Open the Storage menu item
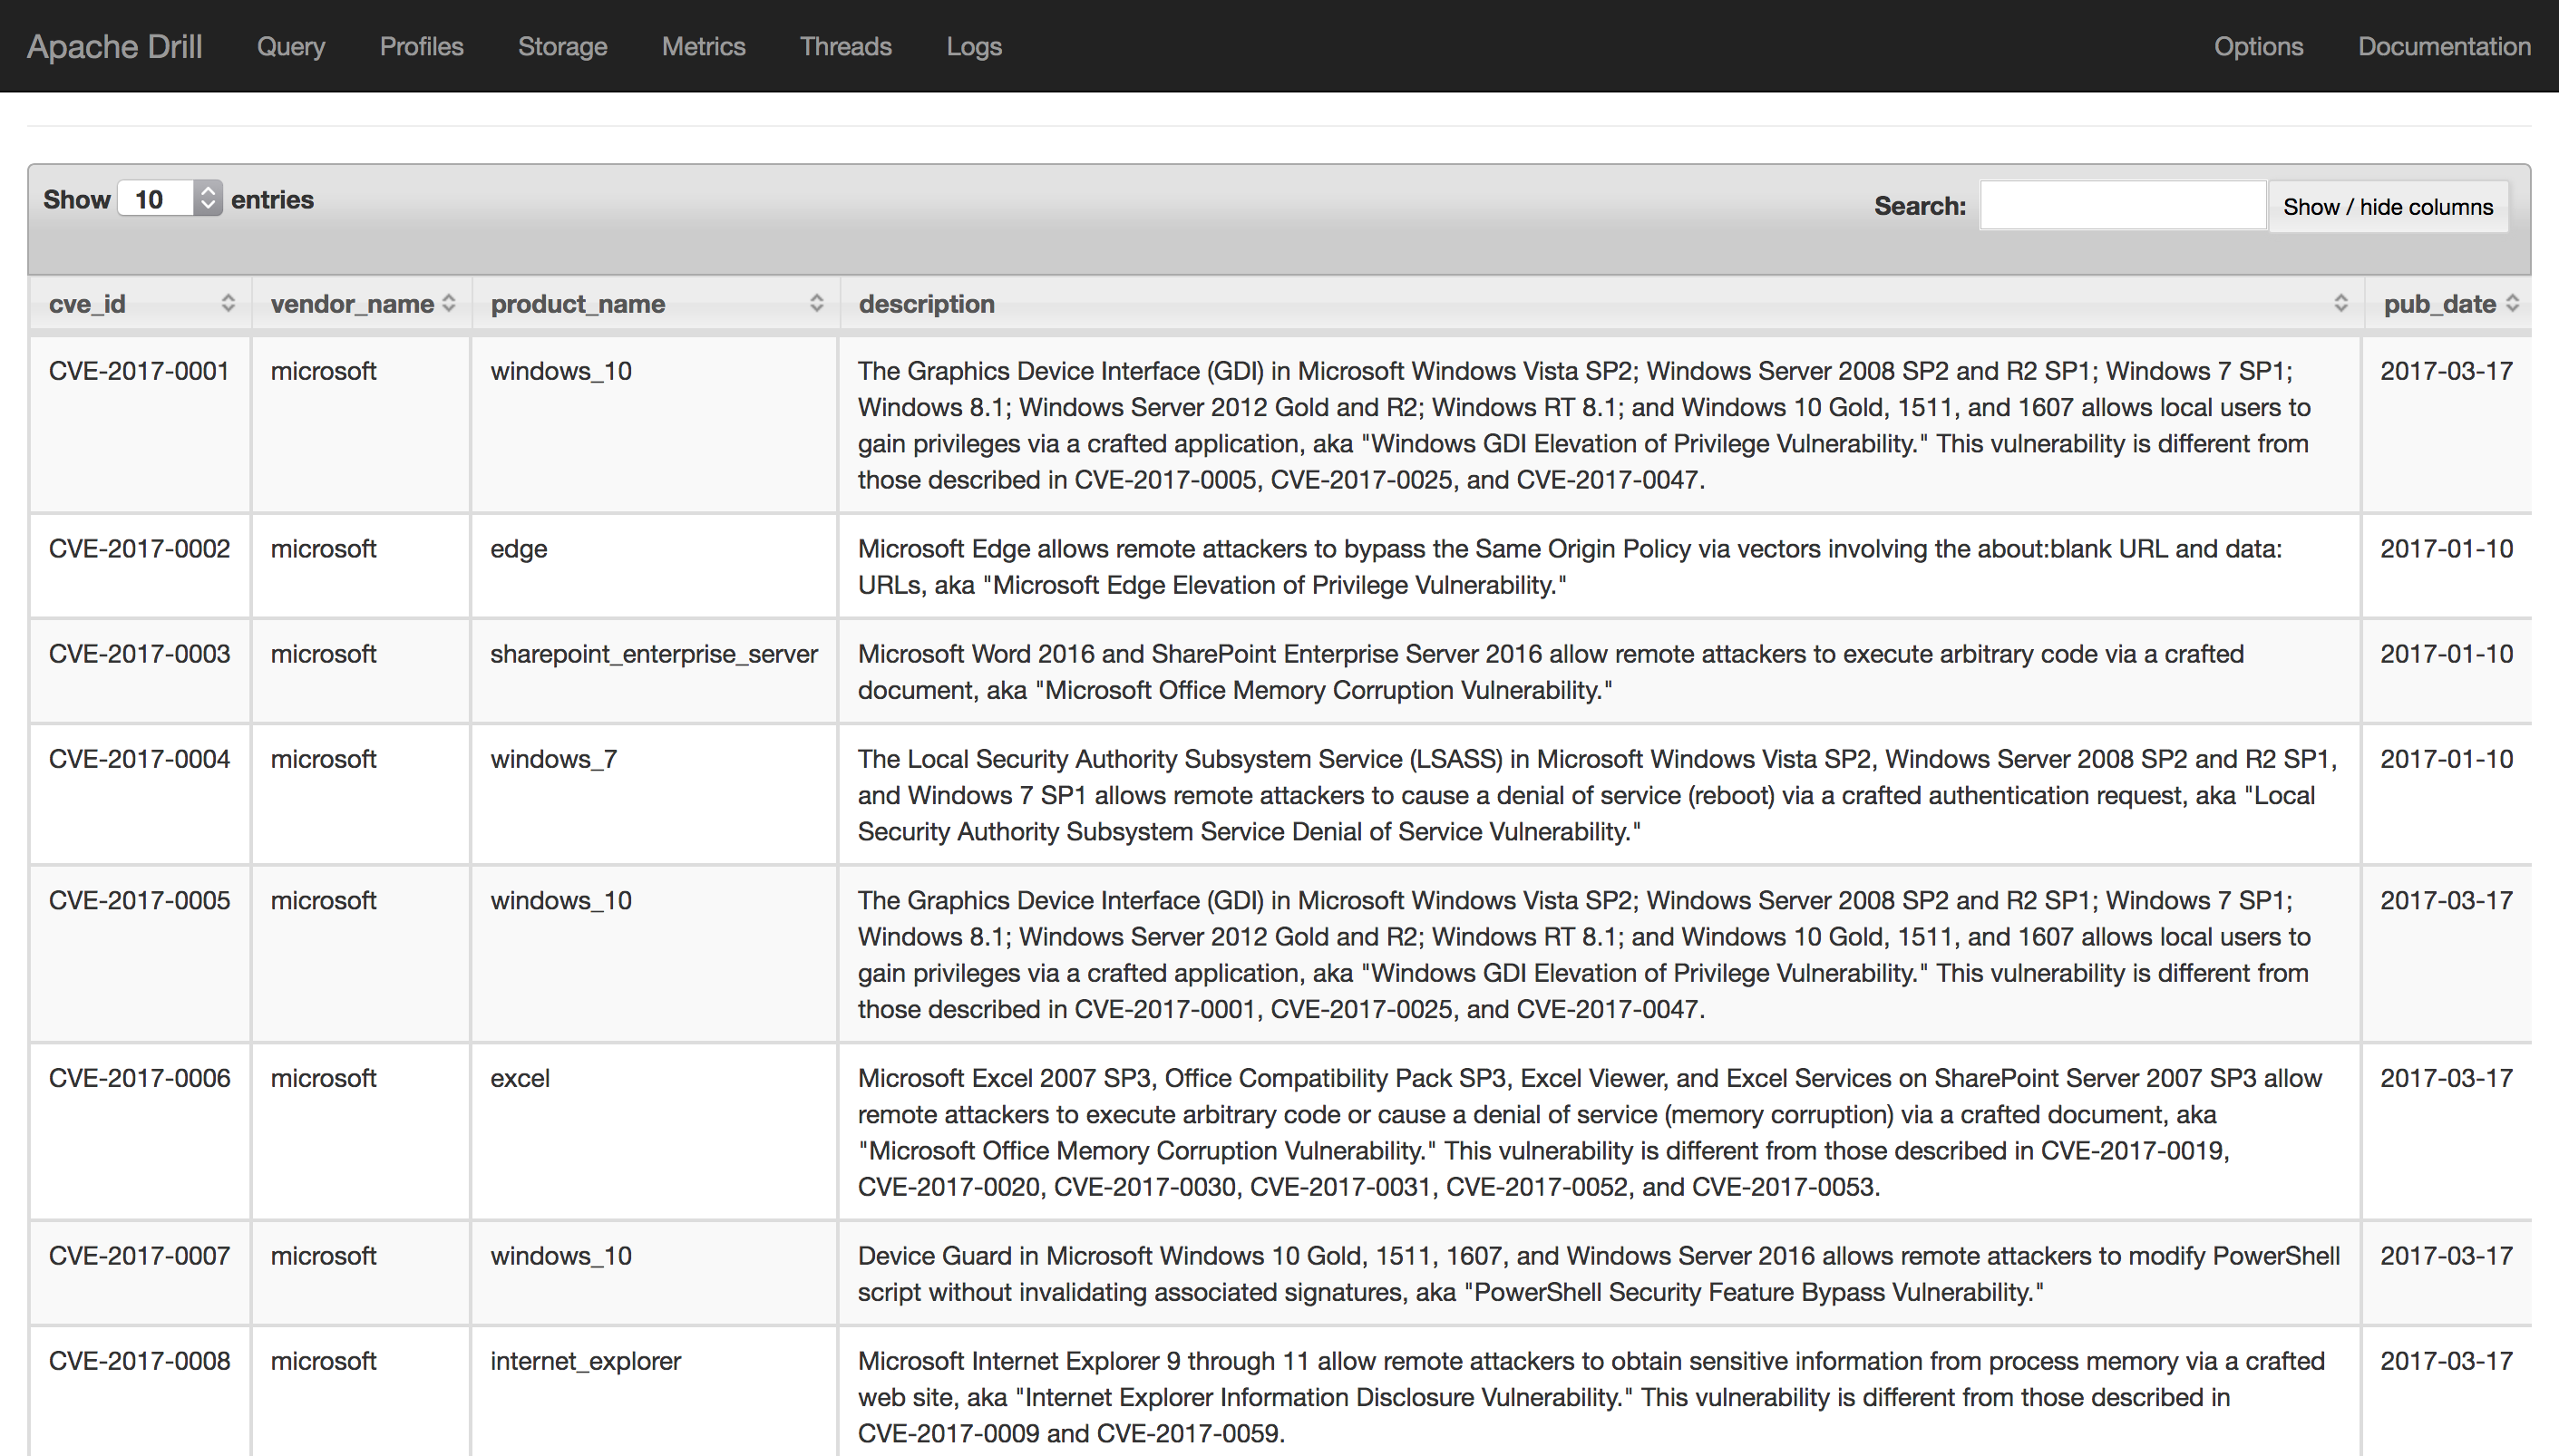The height and width of the screenshot is (1456, 2559). [562, 46]
